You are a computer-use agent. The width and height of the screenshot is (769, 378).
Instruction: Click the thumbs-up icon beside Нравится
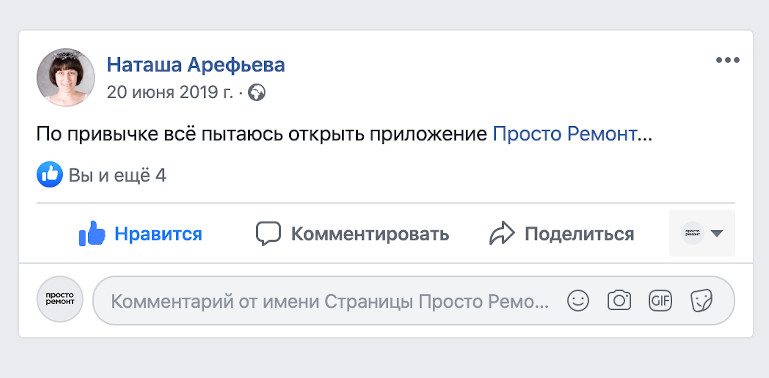point(92,233)
